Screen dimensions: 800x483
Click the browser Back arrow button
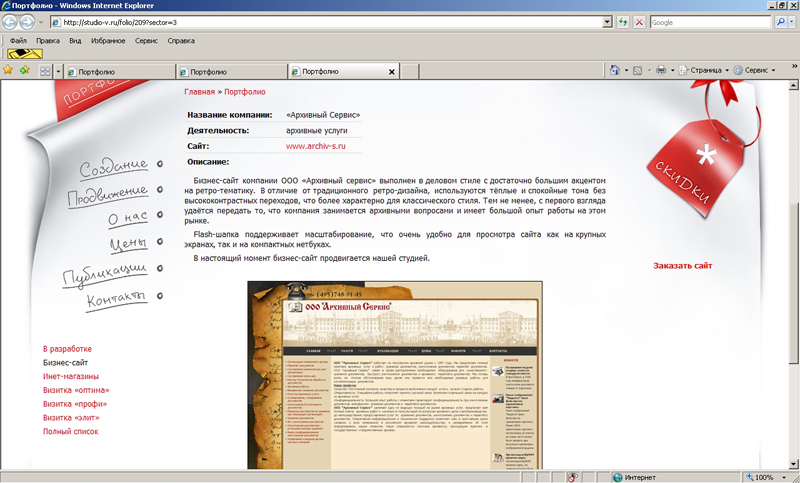point(10,22)
